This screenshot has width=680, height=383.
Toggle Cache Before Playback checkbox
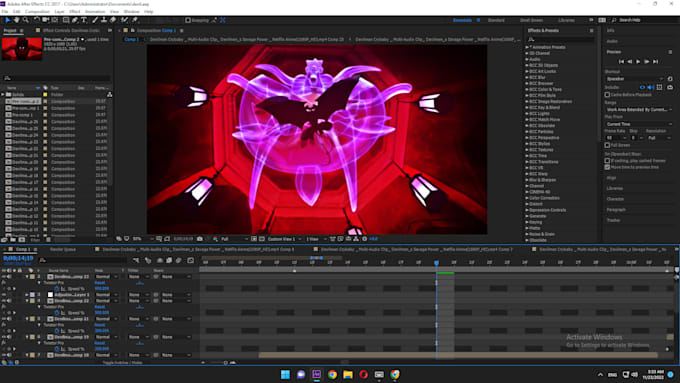(x=607, y=95)
